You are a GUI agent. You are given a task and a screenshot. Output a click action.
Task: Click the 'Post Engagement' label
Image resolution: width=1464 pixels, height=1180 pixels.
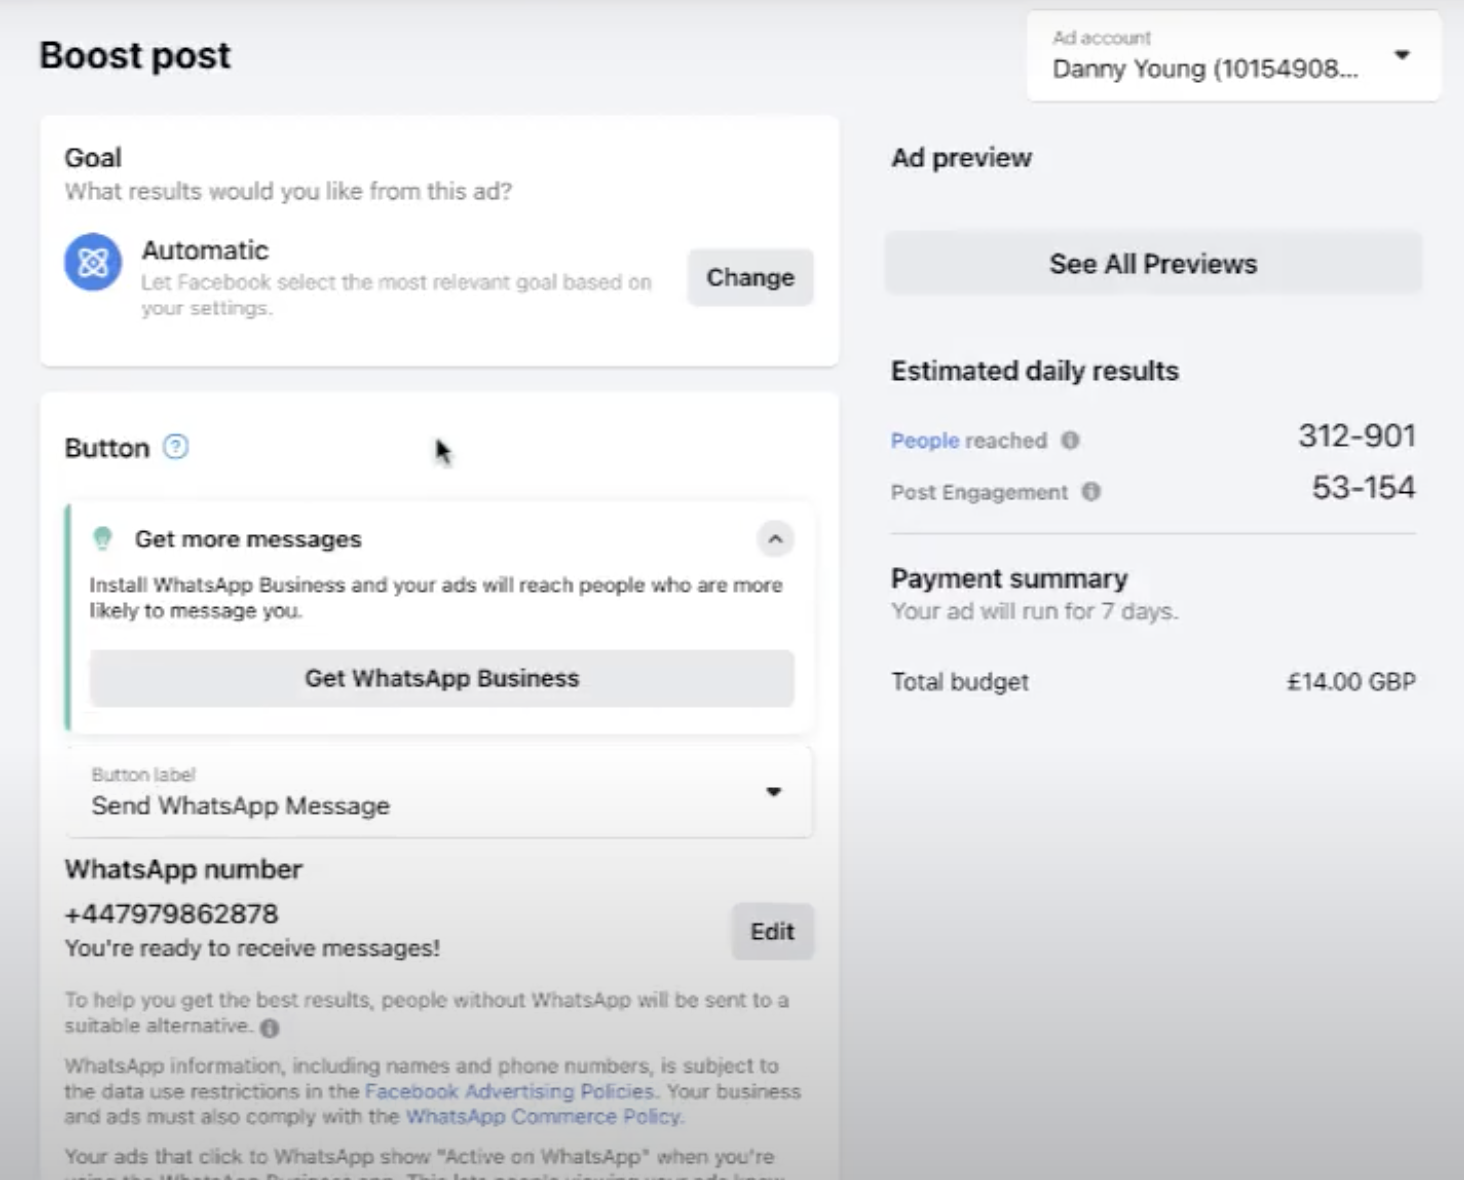979,492
